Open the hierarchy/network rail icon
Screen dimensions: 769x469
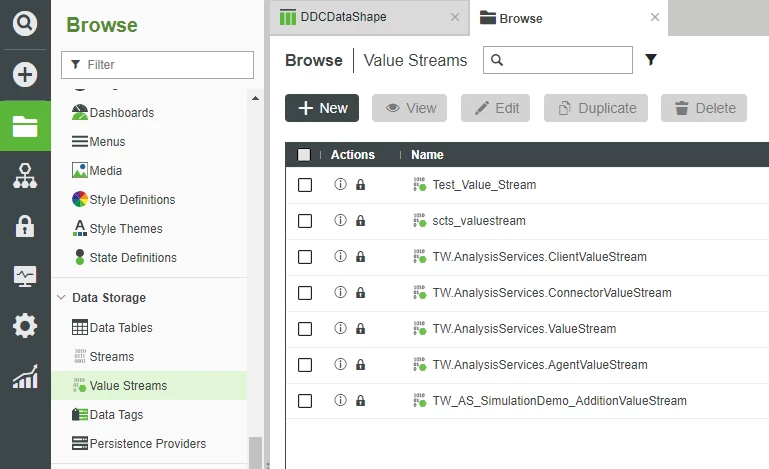point(25,176)
